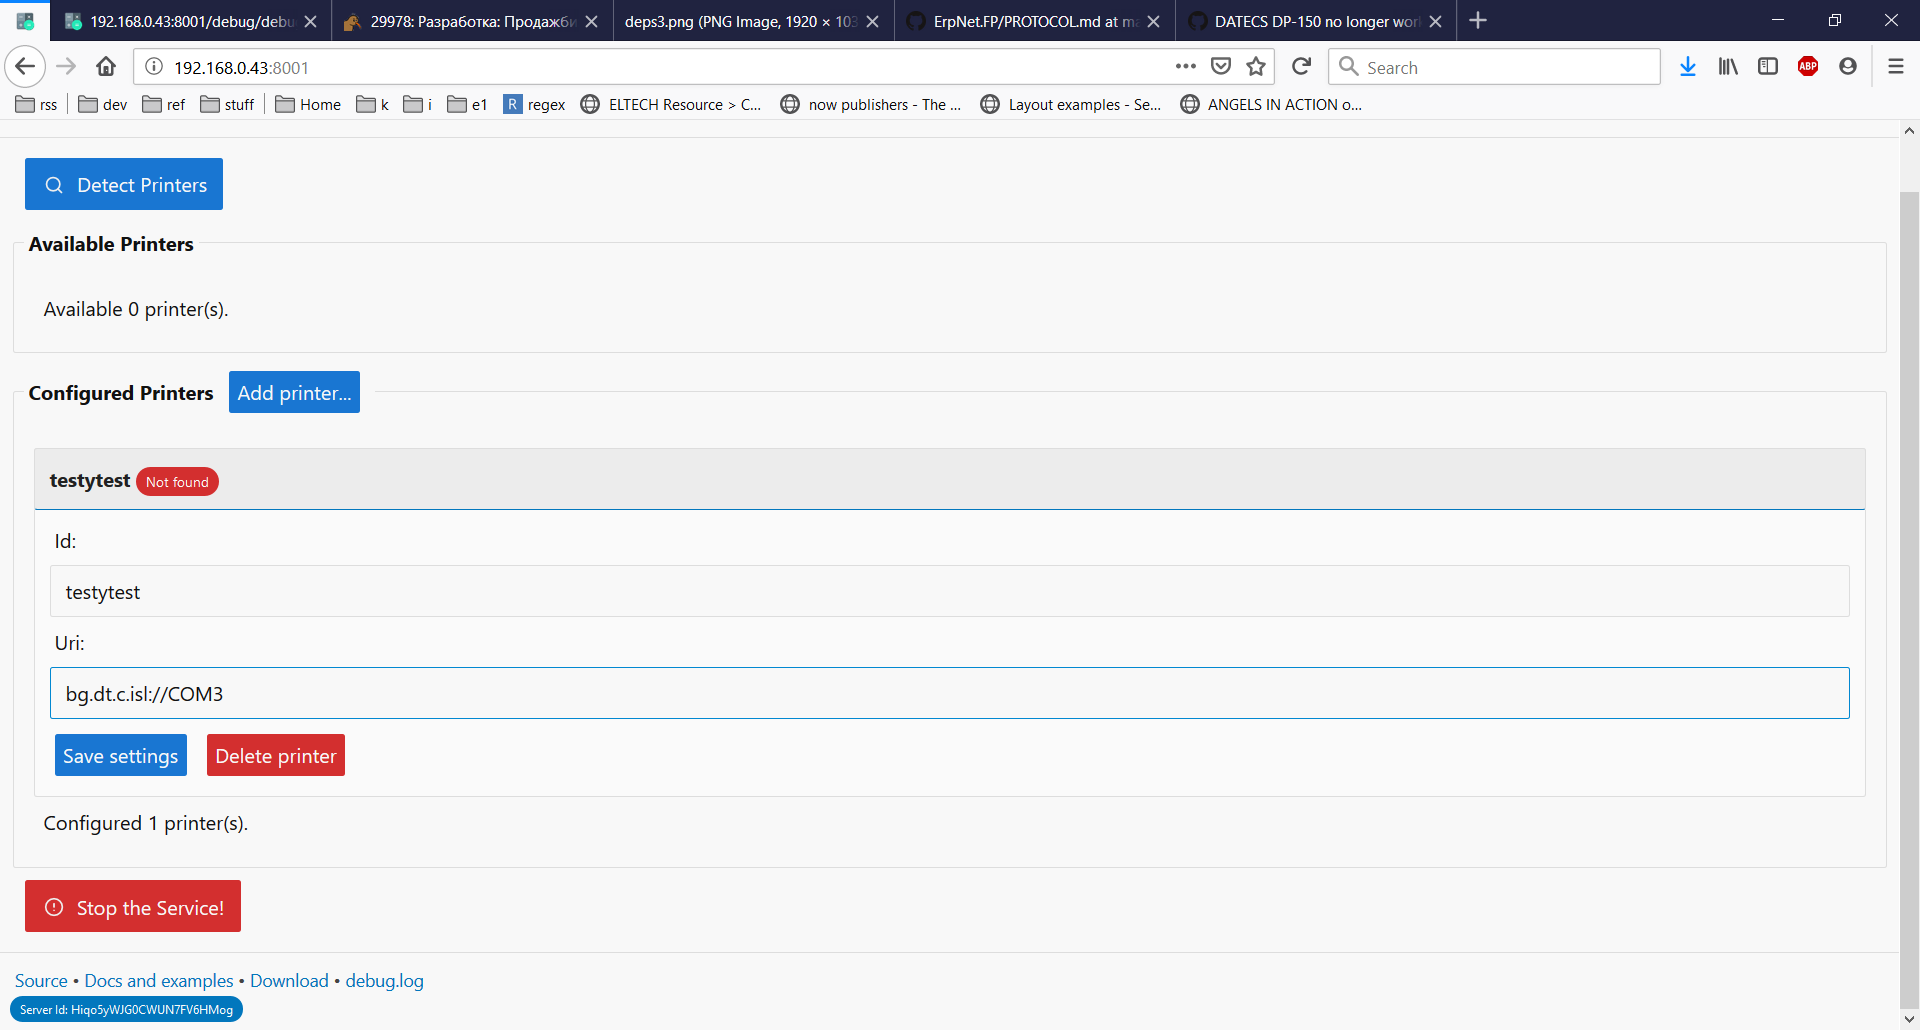Click the Stop the Service button
The image size is (1920, 1030).
(x=132, y=906)
